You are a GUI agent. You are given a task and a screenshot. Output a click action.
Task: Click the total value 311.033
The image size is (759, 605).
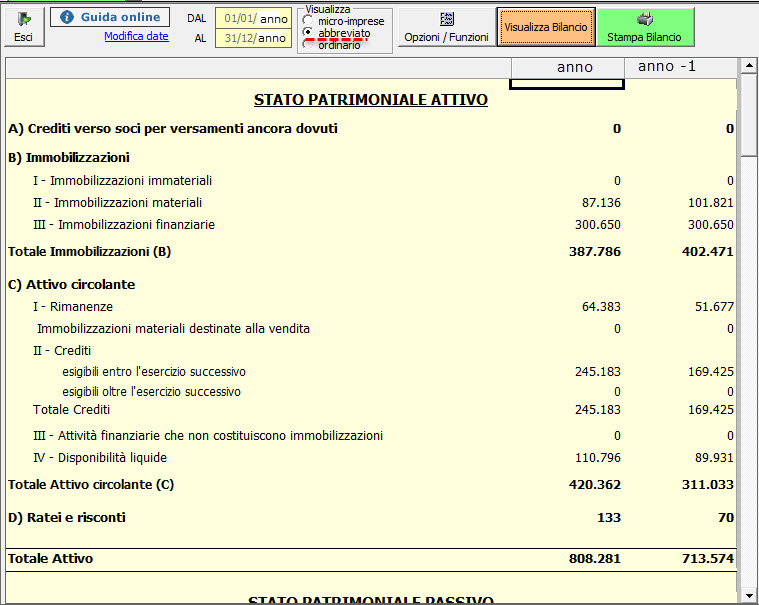point(708,485)
